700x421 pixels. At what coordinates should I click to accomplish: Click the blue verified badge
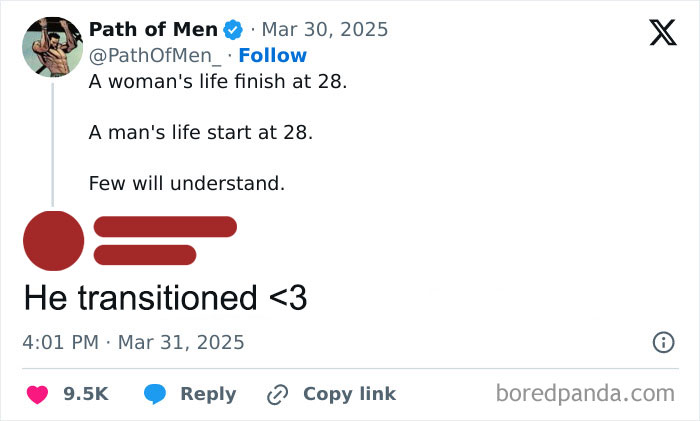click(x=235, y=28)
